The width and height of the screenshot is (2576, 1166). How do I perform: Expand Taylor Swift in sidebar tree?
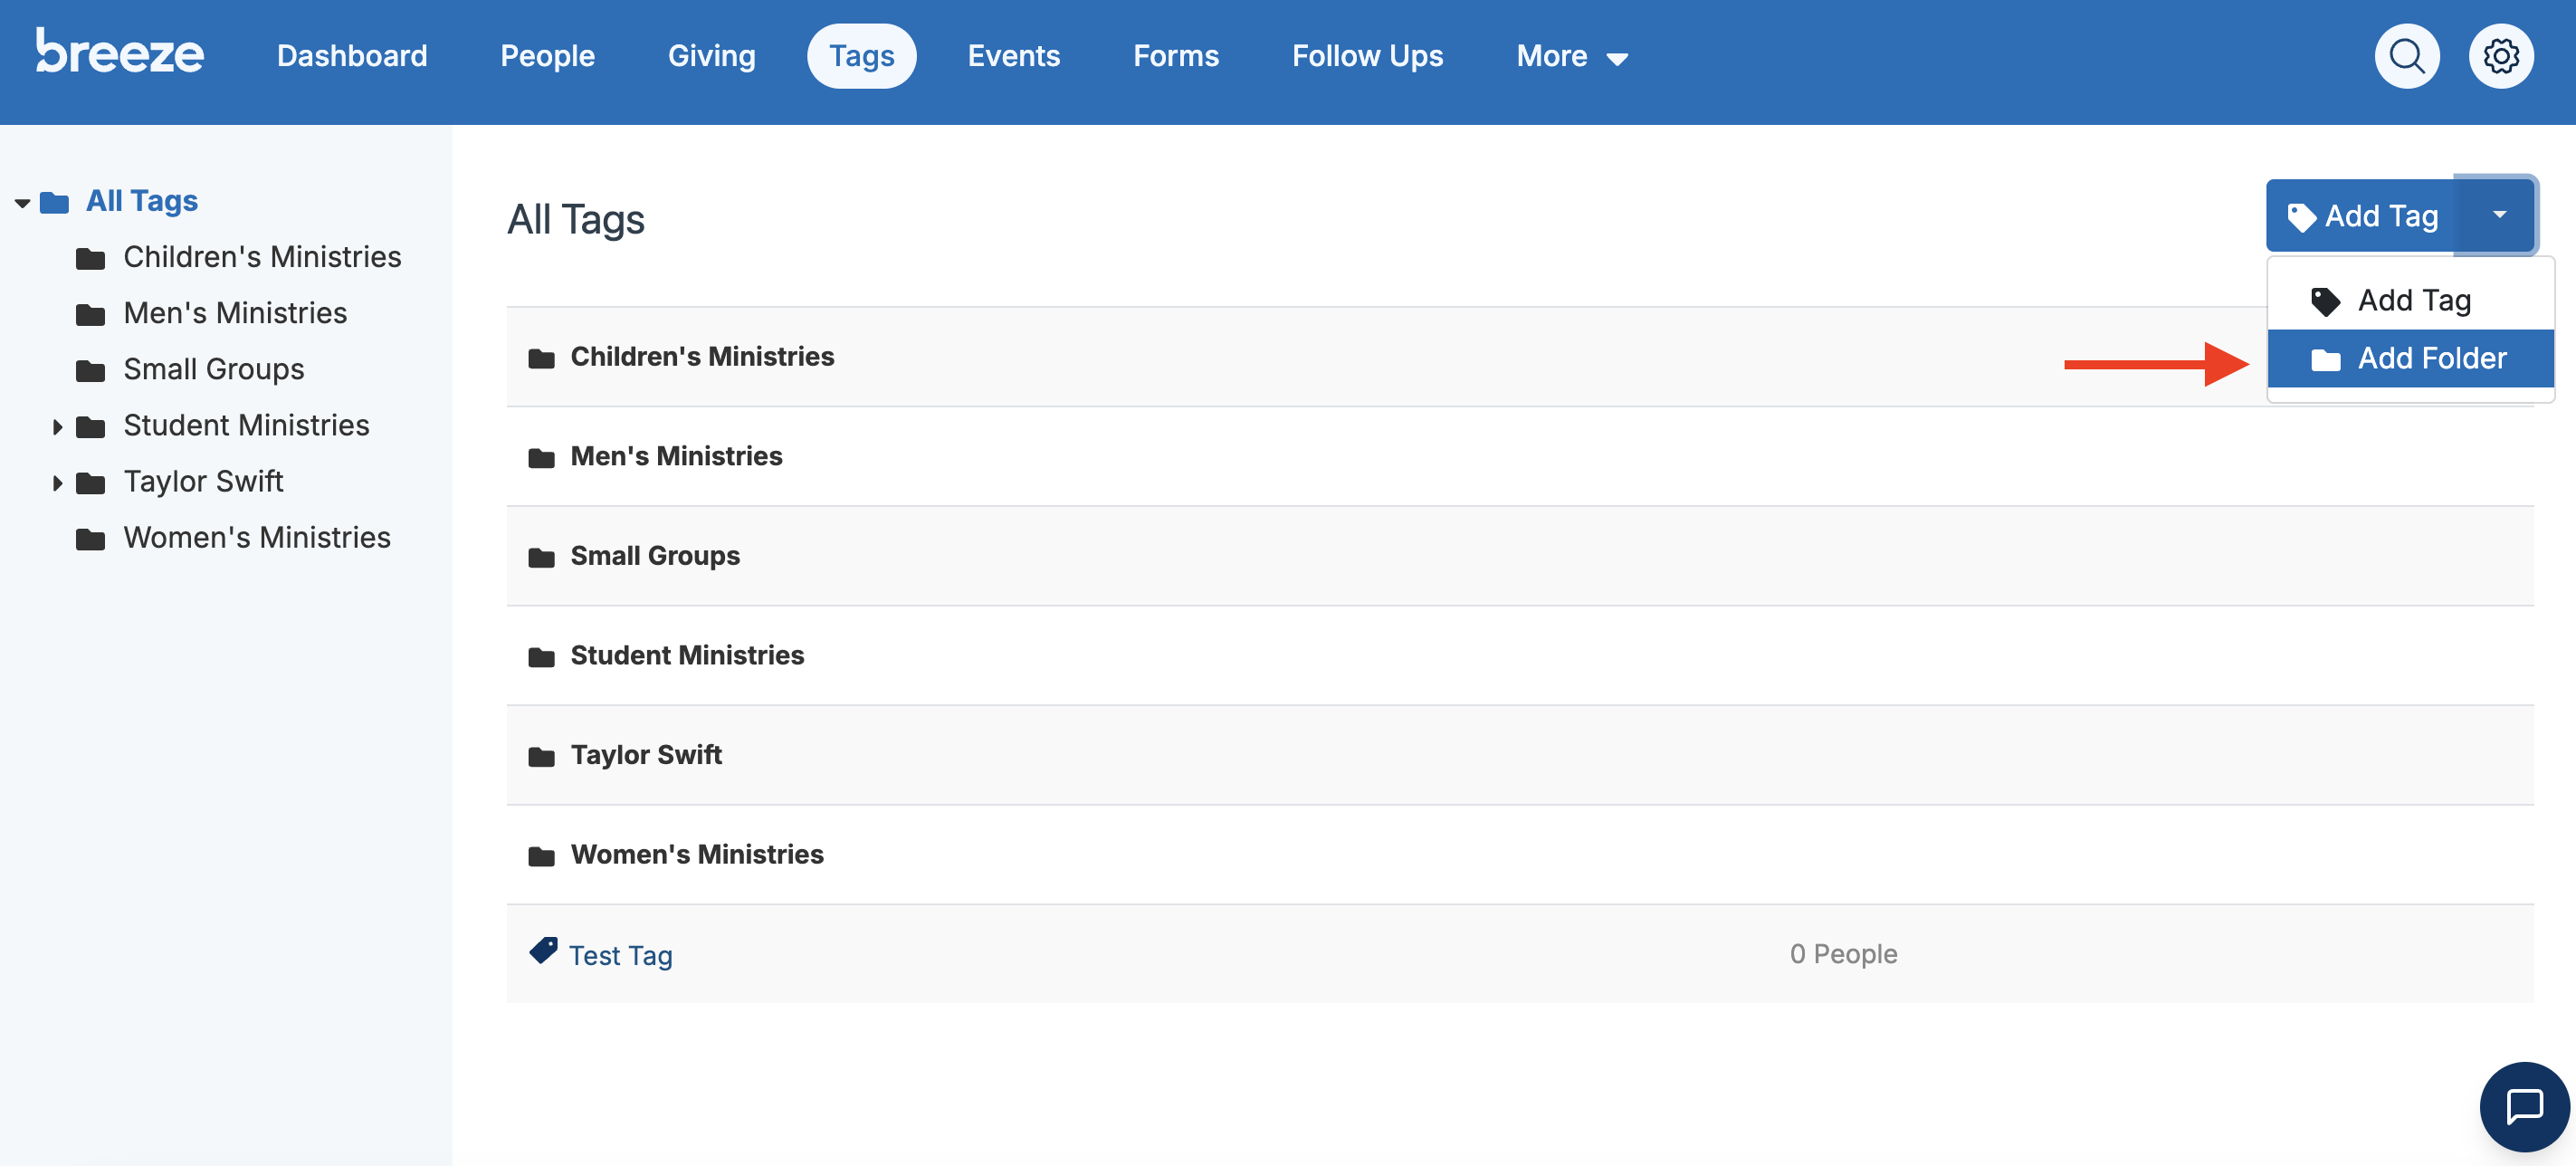(x=57, y=483)
